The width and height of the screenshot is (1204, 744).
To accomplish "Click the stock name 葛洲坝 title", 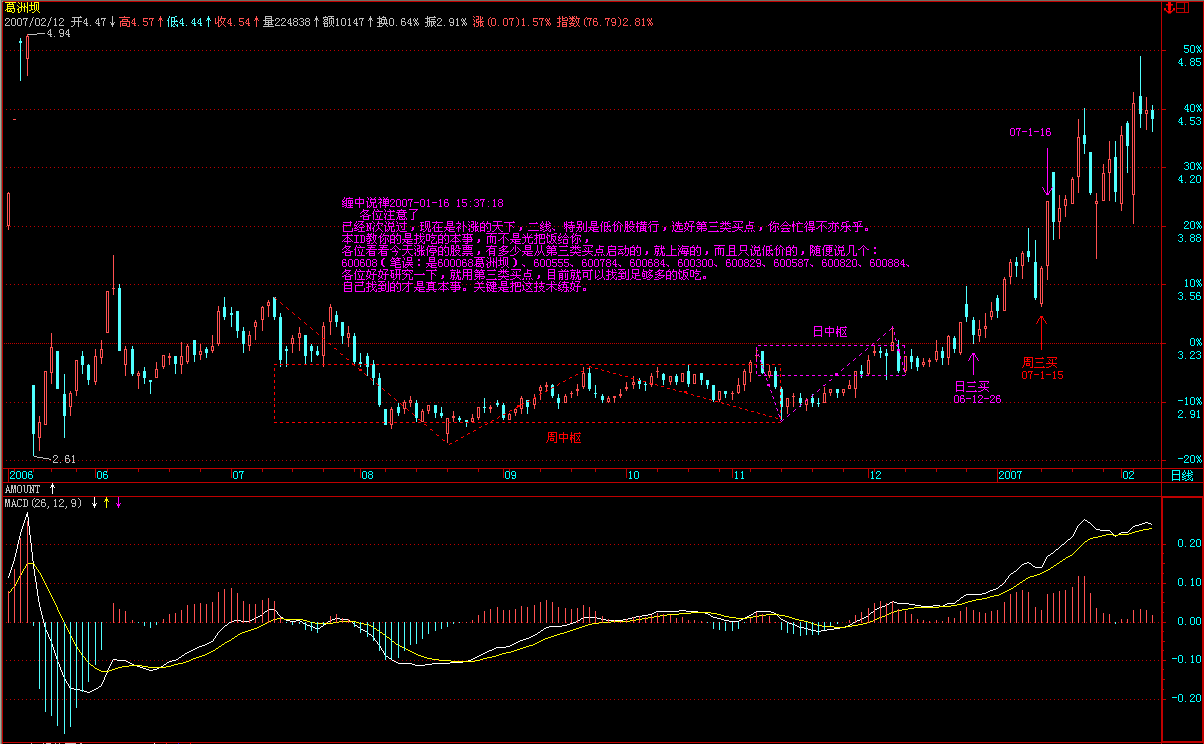I will click(20, 7).
